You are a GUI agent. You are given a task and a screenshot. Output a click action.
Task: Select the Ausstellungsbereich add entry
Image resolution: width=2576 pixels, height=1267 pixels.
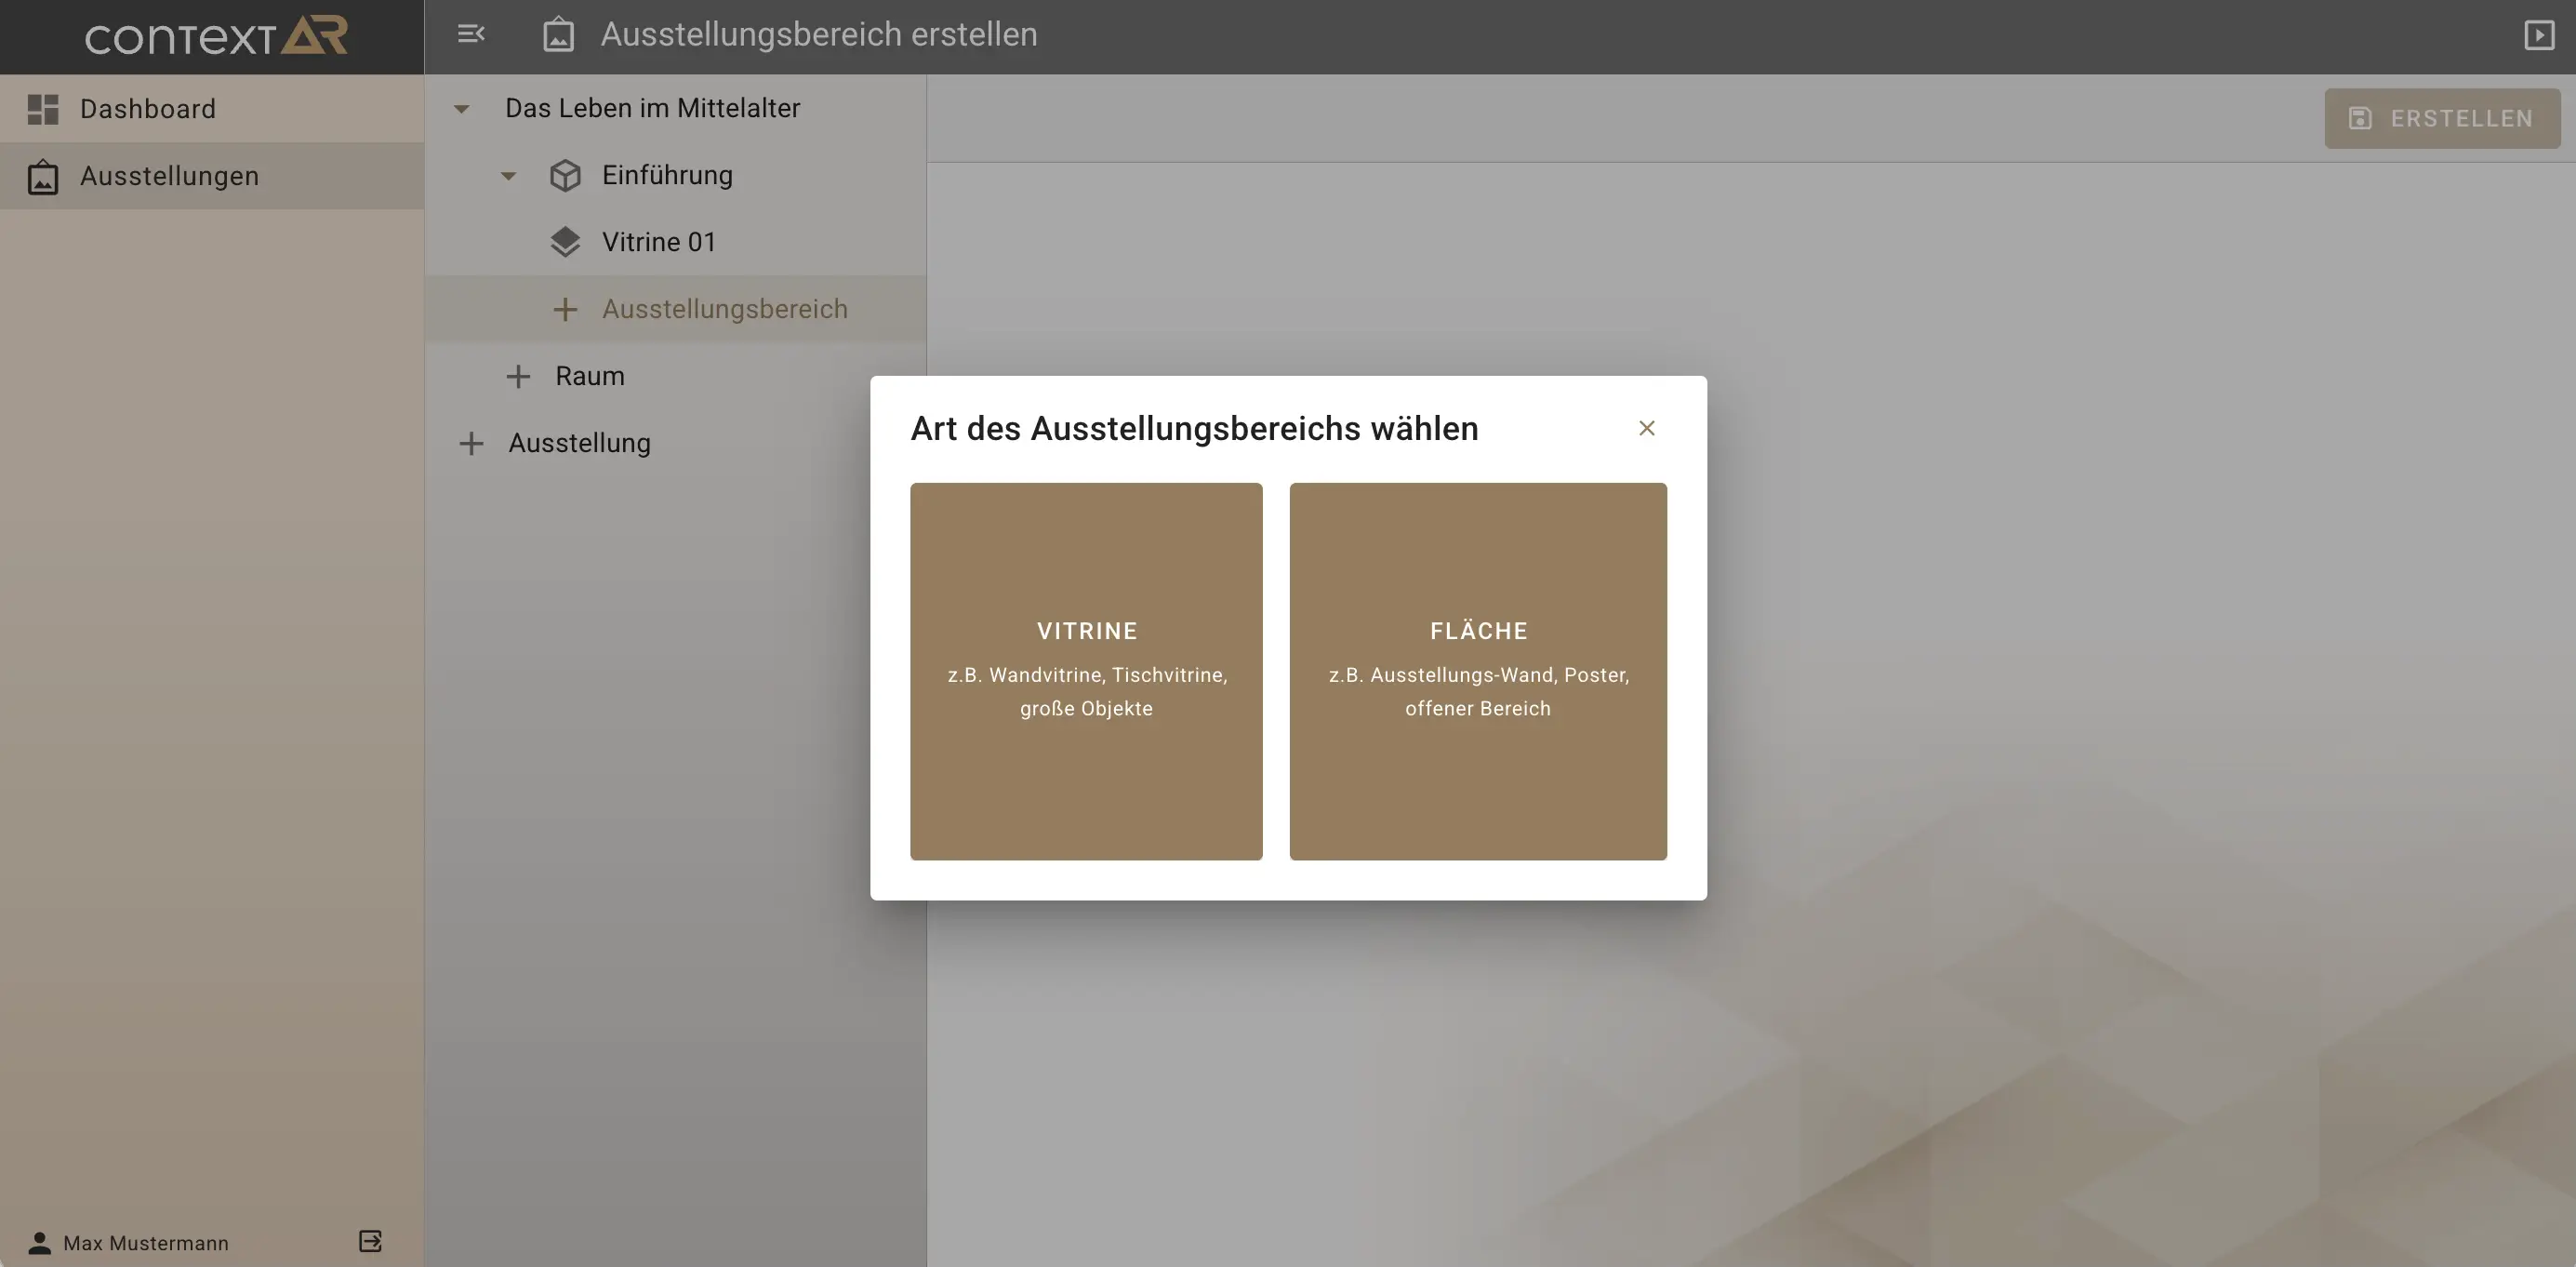click(x=724, y=309)
